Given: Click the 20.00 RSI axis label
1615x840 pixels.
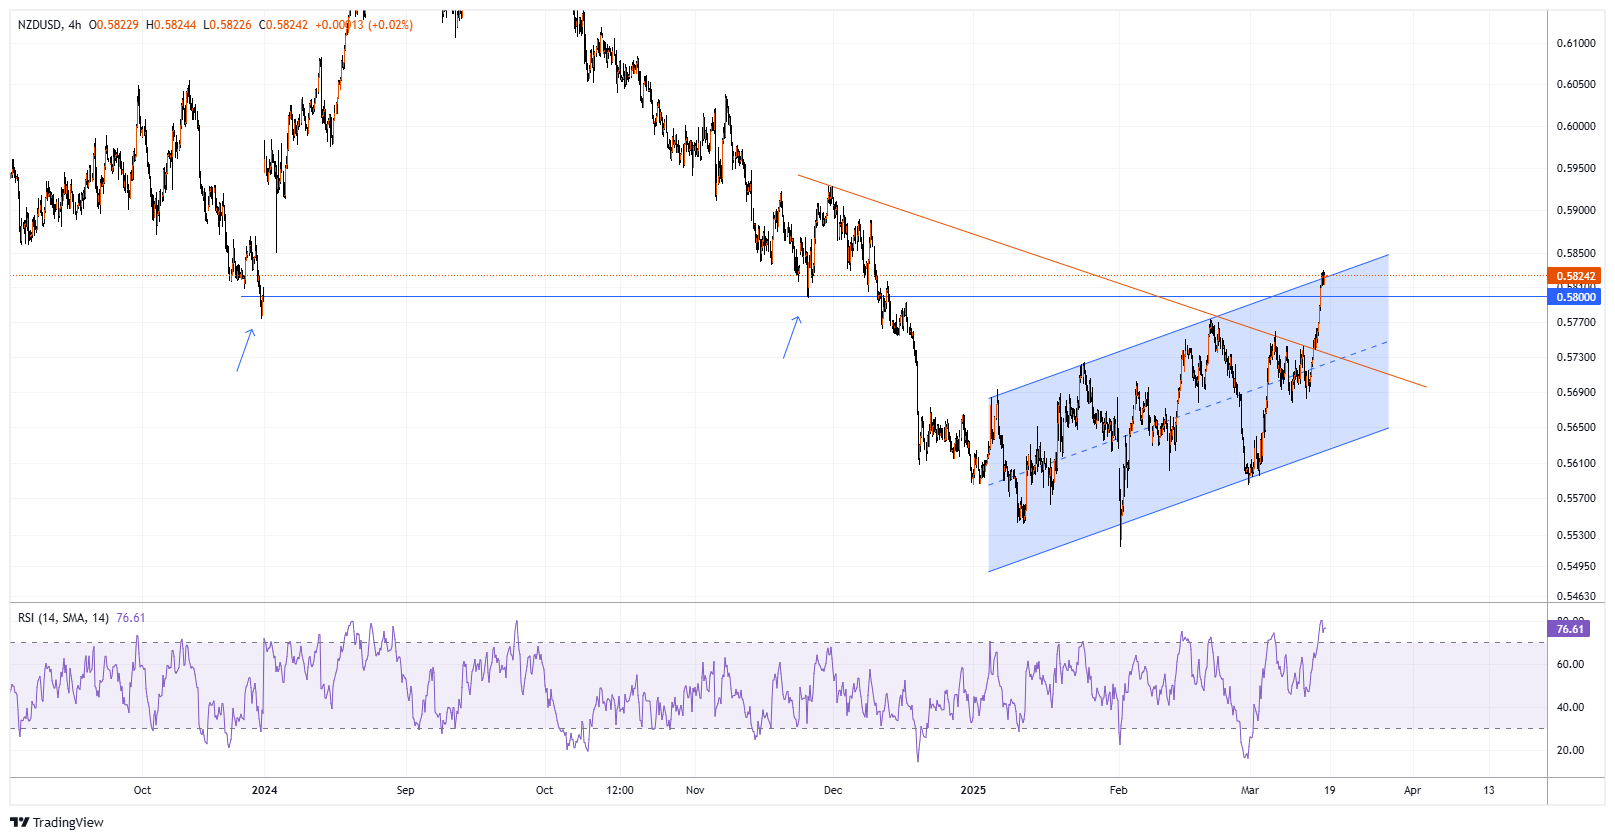Looking at the screenshot, I should point(1570,750).
